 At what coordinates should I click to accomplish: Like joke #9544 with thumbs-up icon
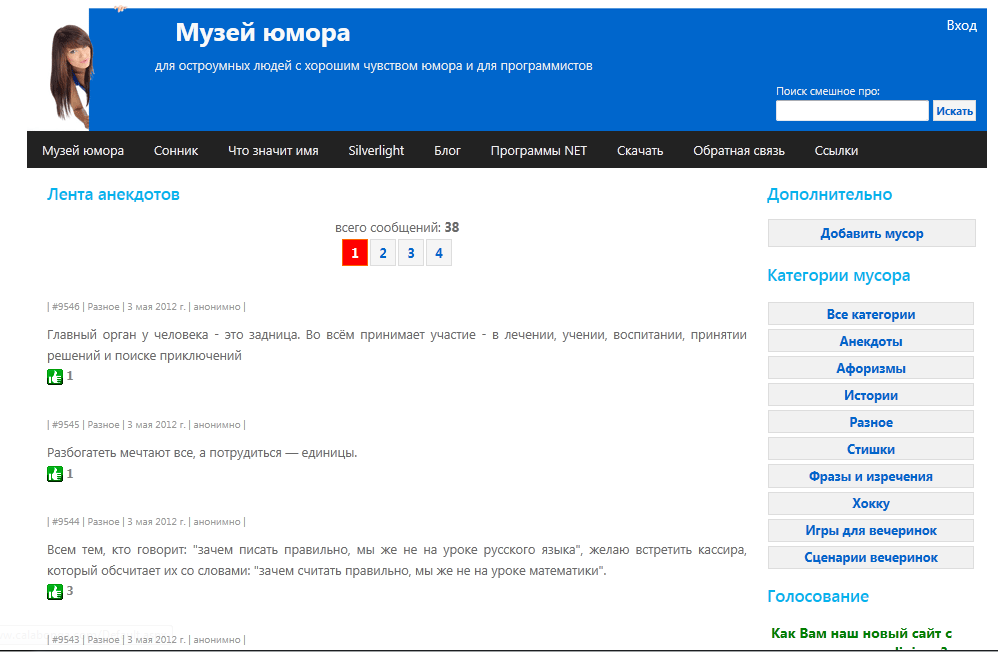pyautogui.click(x=55, y=592)
